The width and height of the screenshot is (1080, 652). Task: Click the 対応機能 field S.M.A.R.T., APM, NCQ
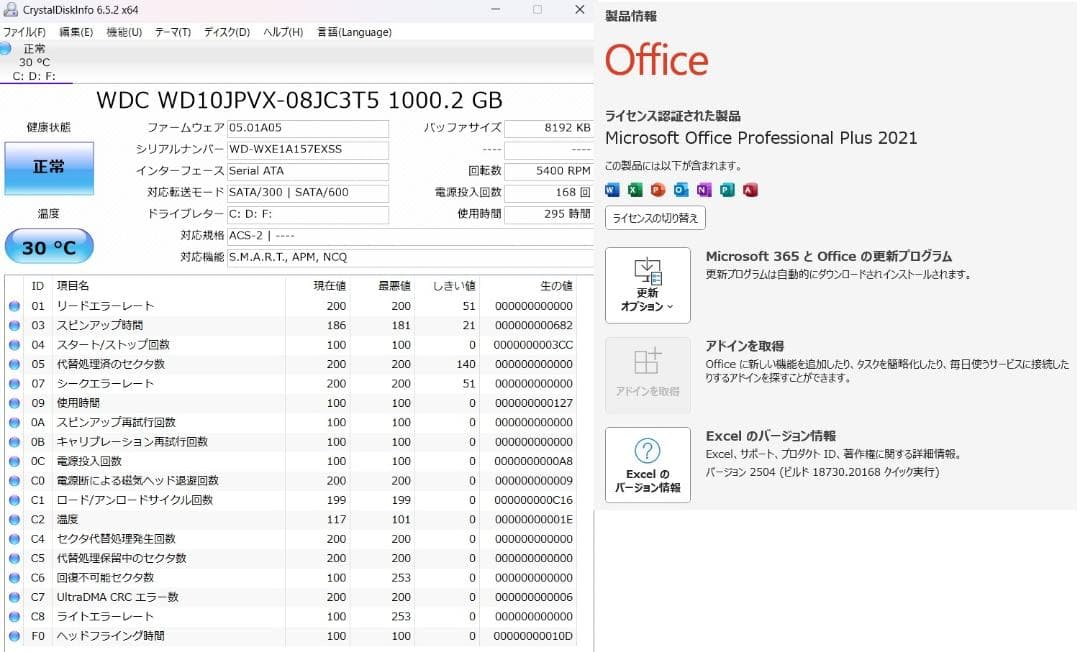click(x=410, y=257)
